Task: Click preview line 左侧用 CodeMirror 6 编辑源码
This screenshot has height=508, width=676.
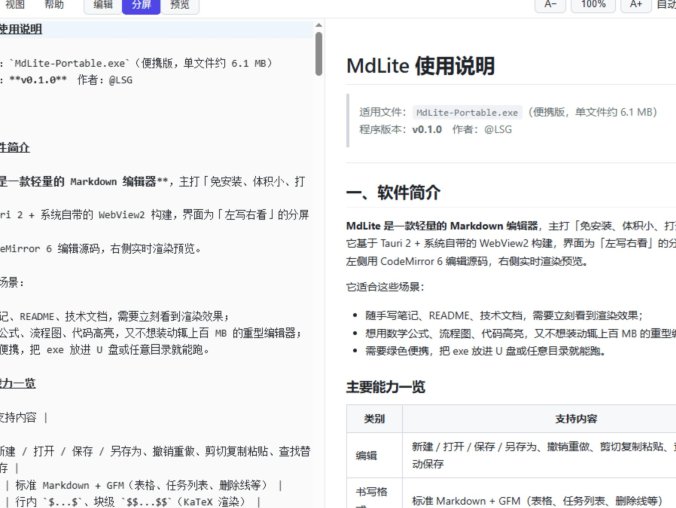Action: (x=466, y=261)
